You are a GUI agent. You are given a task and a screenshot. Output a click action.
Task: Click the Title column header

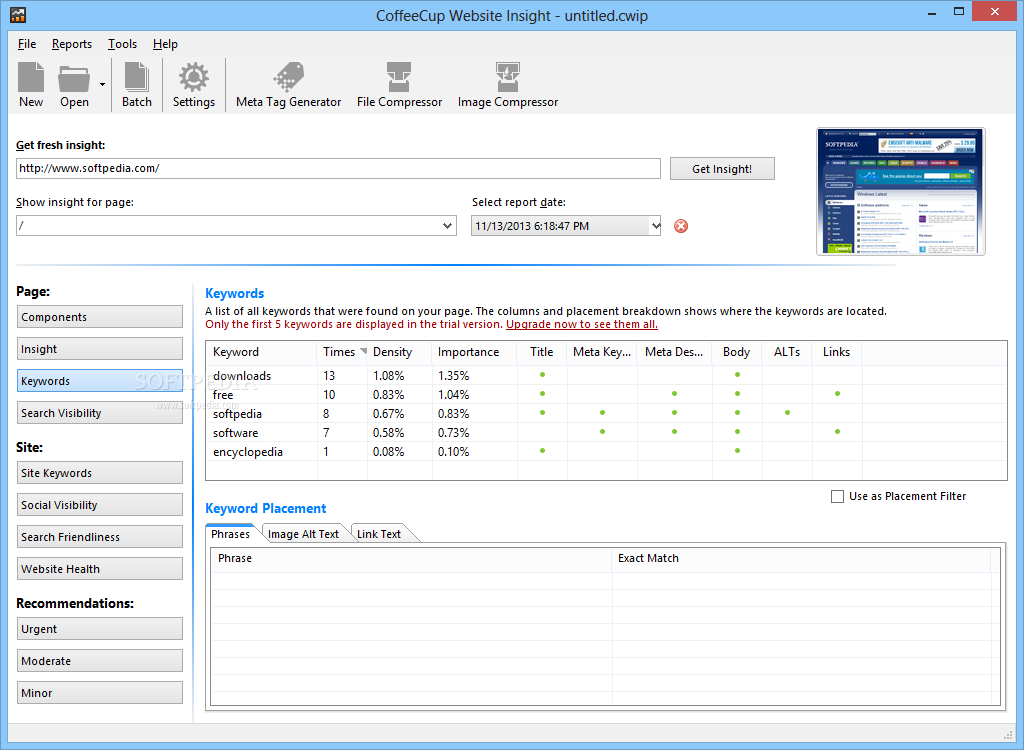(x=542, y=352)
